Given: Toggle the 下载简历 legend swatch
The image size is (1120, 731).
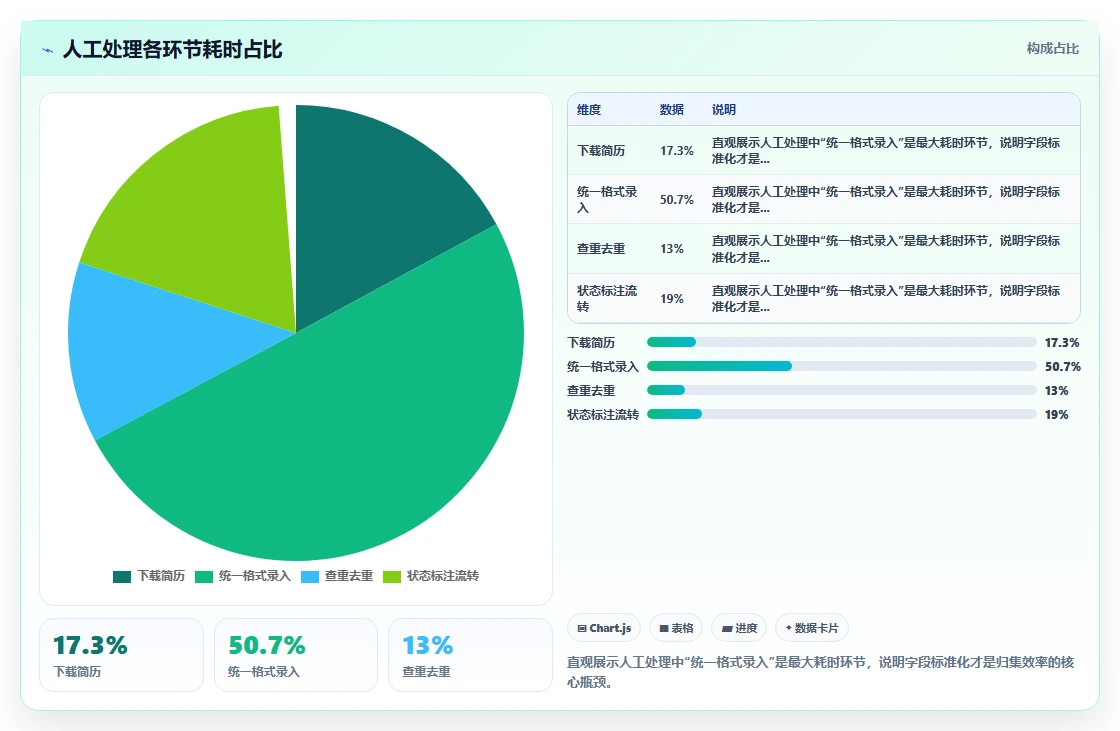Looking at the screenshot, I should pyautogui.click(x=122, y=577).
